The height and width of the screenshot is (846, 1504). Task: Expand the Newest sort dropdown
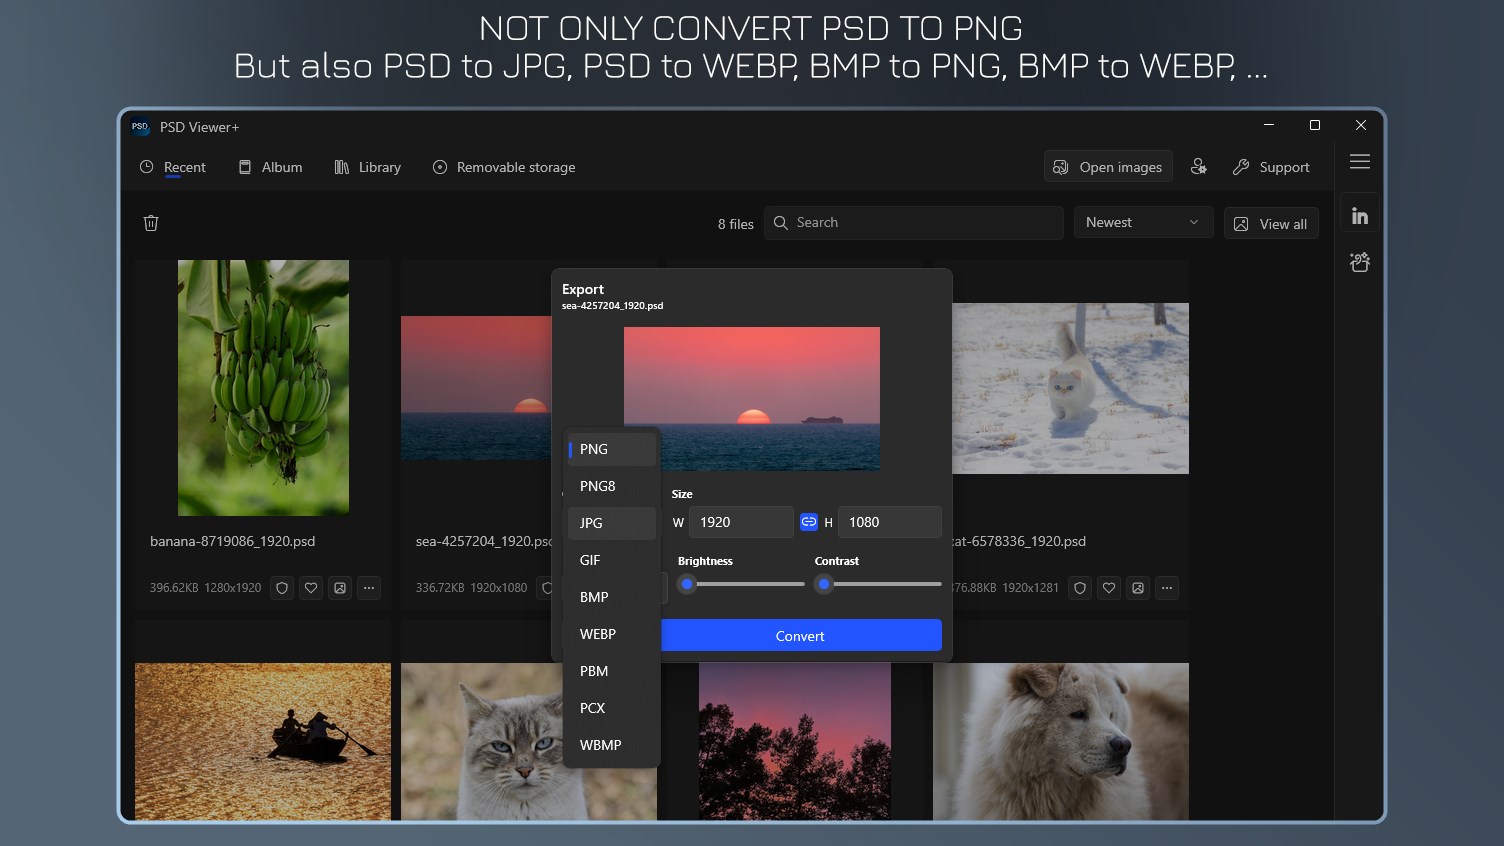1143,223
